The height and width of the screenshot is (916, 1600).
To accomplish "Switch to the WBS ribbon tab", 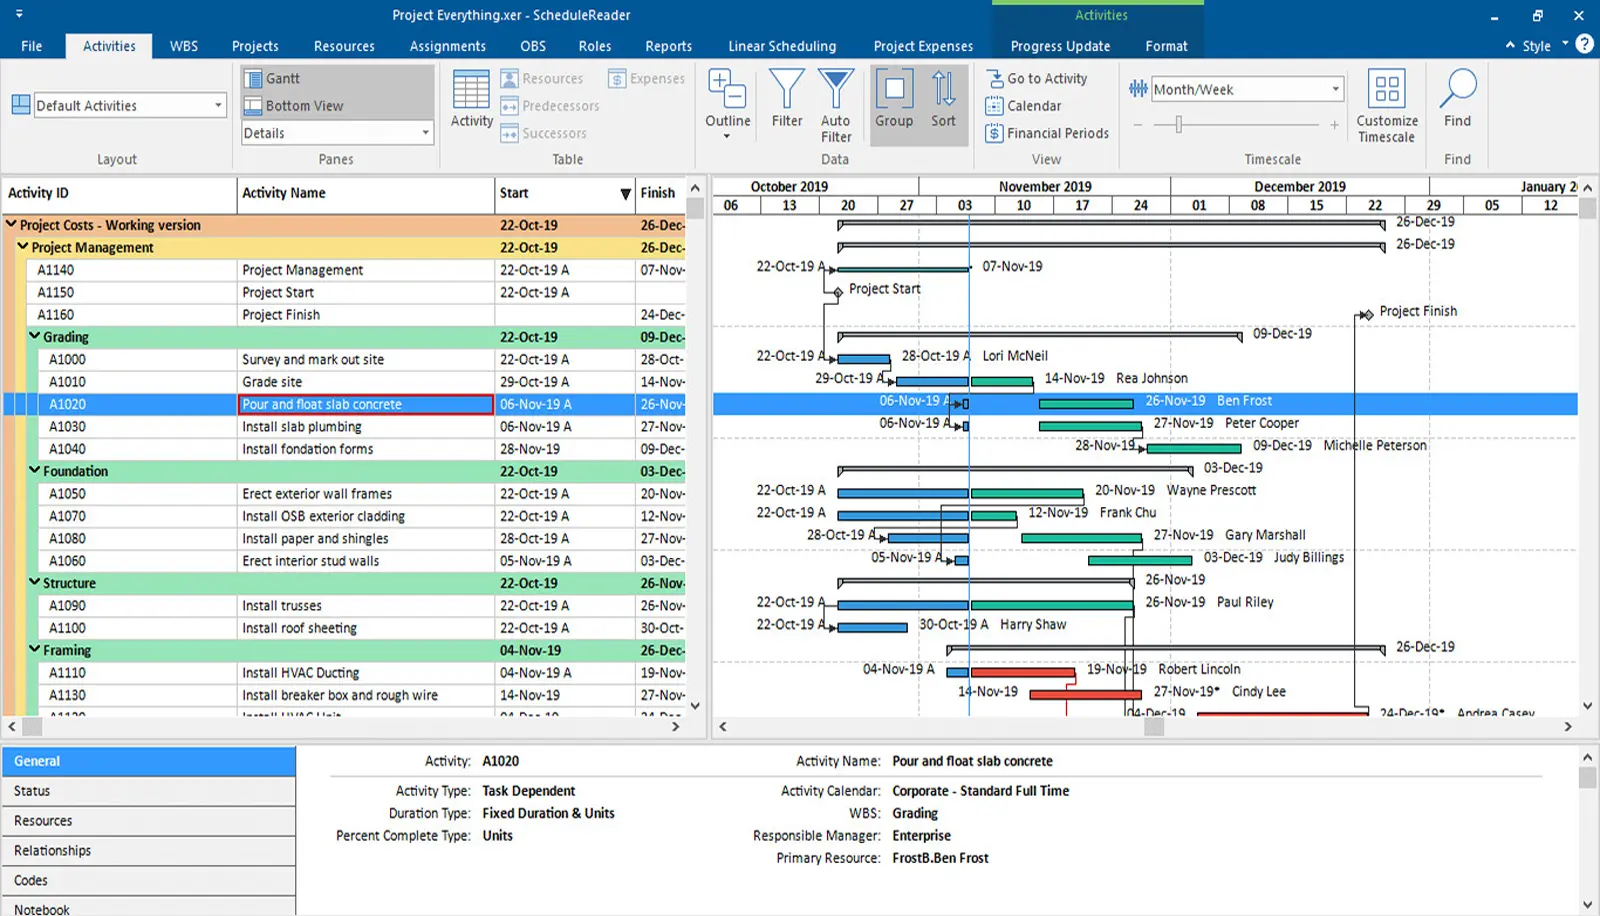I will click(183, 45).
